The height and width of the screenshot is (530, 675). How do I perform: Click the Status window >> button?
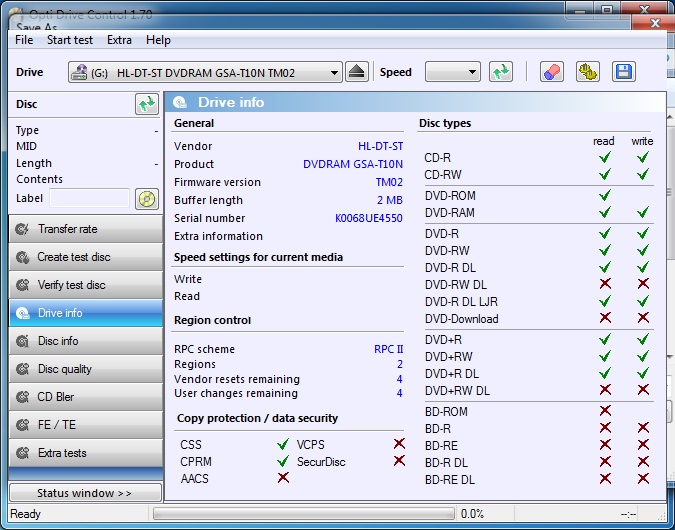click(85, 493)
